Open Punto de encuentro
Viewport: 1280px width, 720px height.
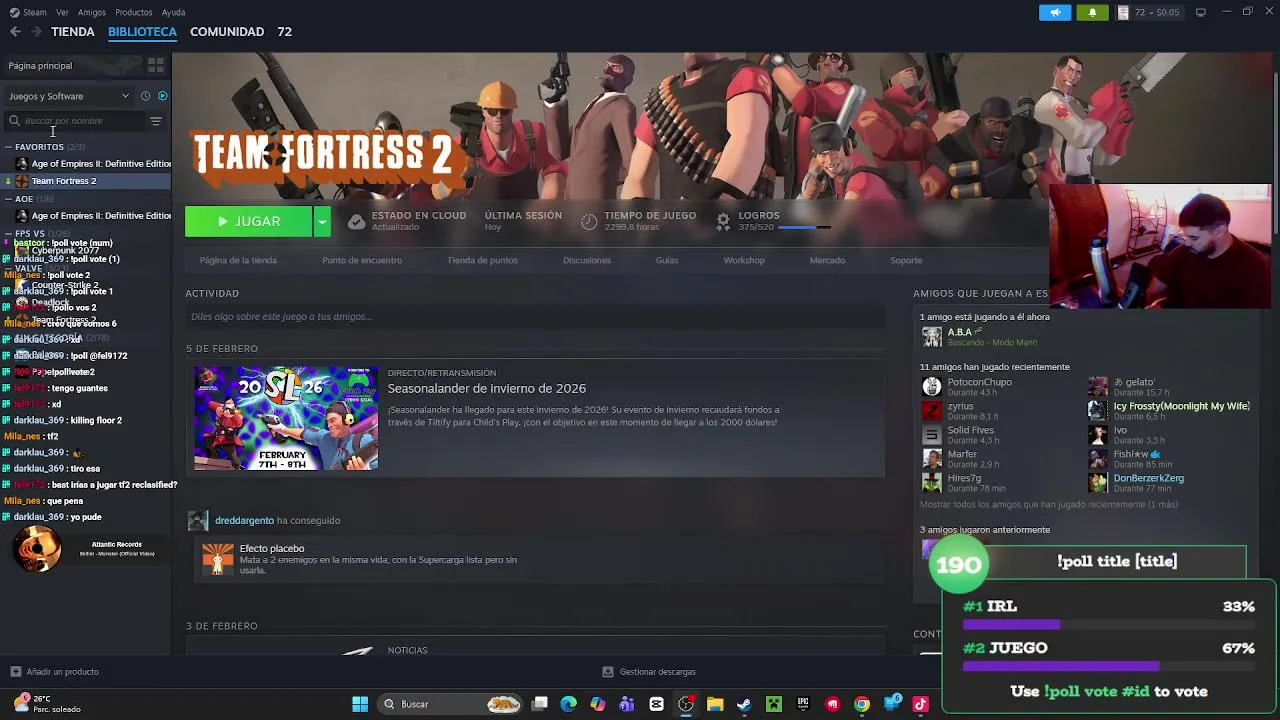pyautogui.click(x=362, y=260)
